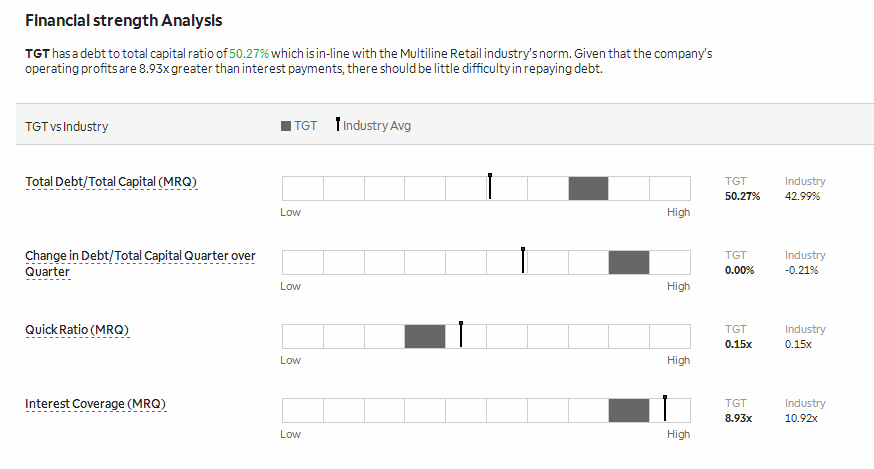Open Total Debt/Total Capital (MRQ) definition
The width and height of the screenshot is (874, 469).
point(111,182)
